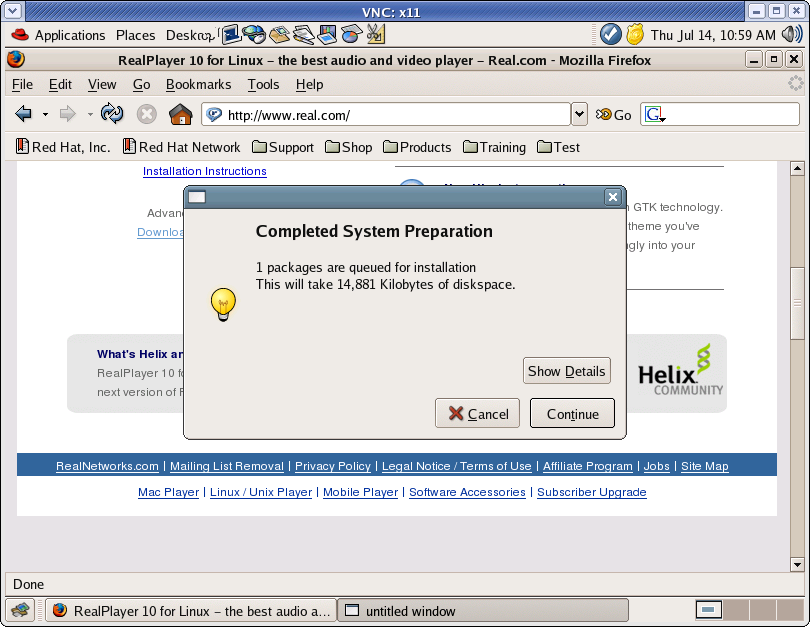Click the vertical scrollbar thumb
Image resolution: width=810 pixels, height=627 pixels.
click(797, 303)
